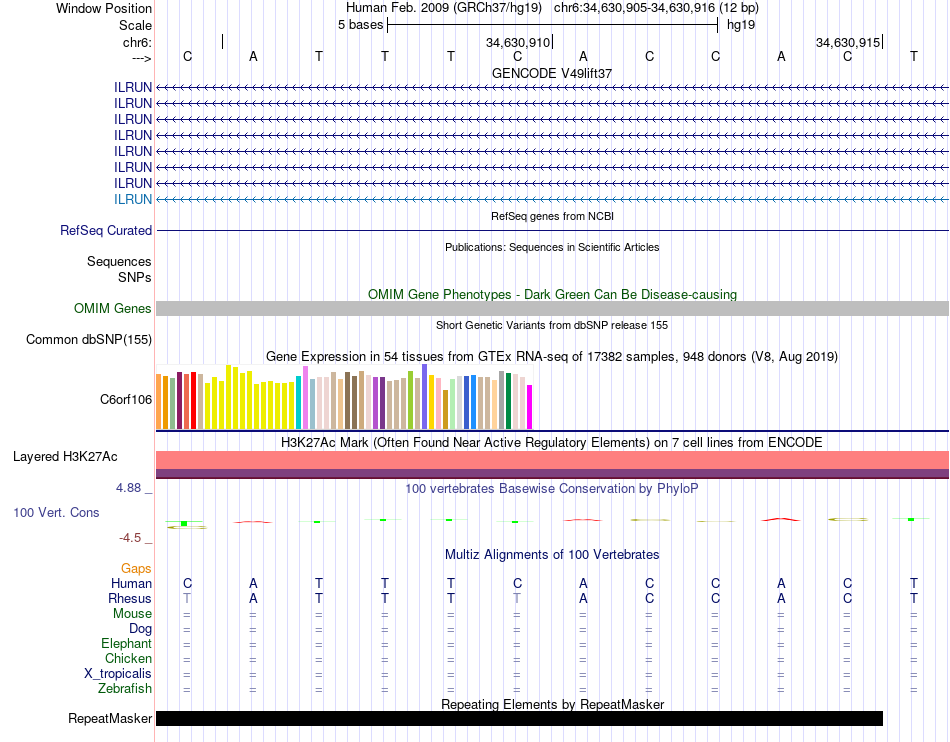The height and width of the screenshot is (742, 950).
Task: Select the Human alignment row label
Action: pyautogui.click(x=131, y=583)
